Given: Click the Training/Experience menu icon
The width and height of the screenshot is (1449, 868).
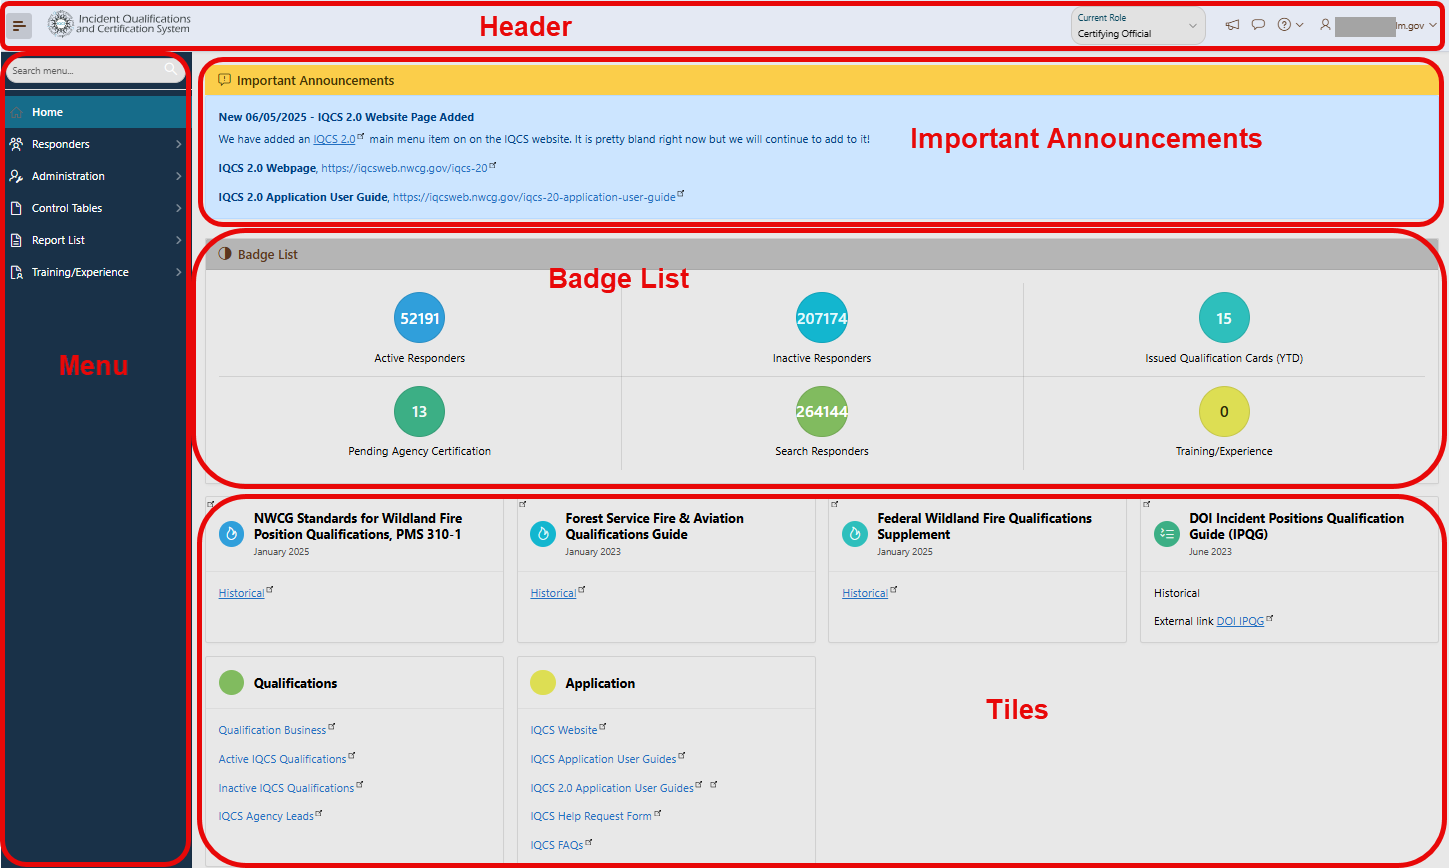Looking at the screenshot, I should coord(16,272).
